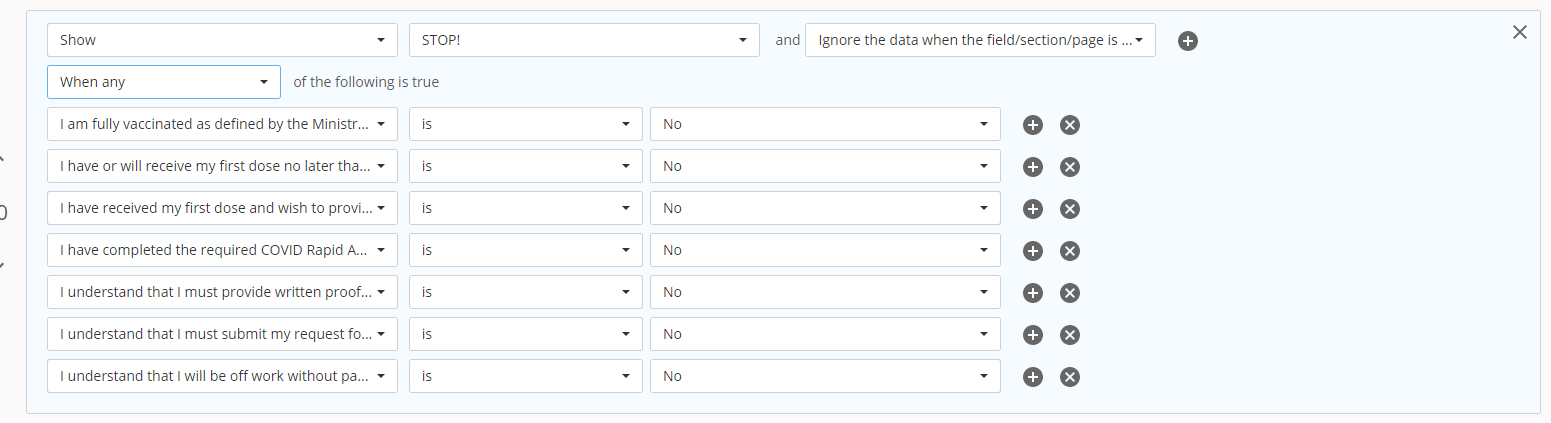Delete the 'received my first dose' condition
The width and height of the screenshot is (1551, 423).
(1069, 209)
